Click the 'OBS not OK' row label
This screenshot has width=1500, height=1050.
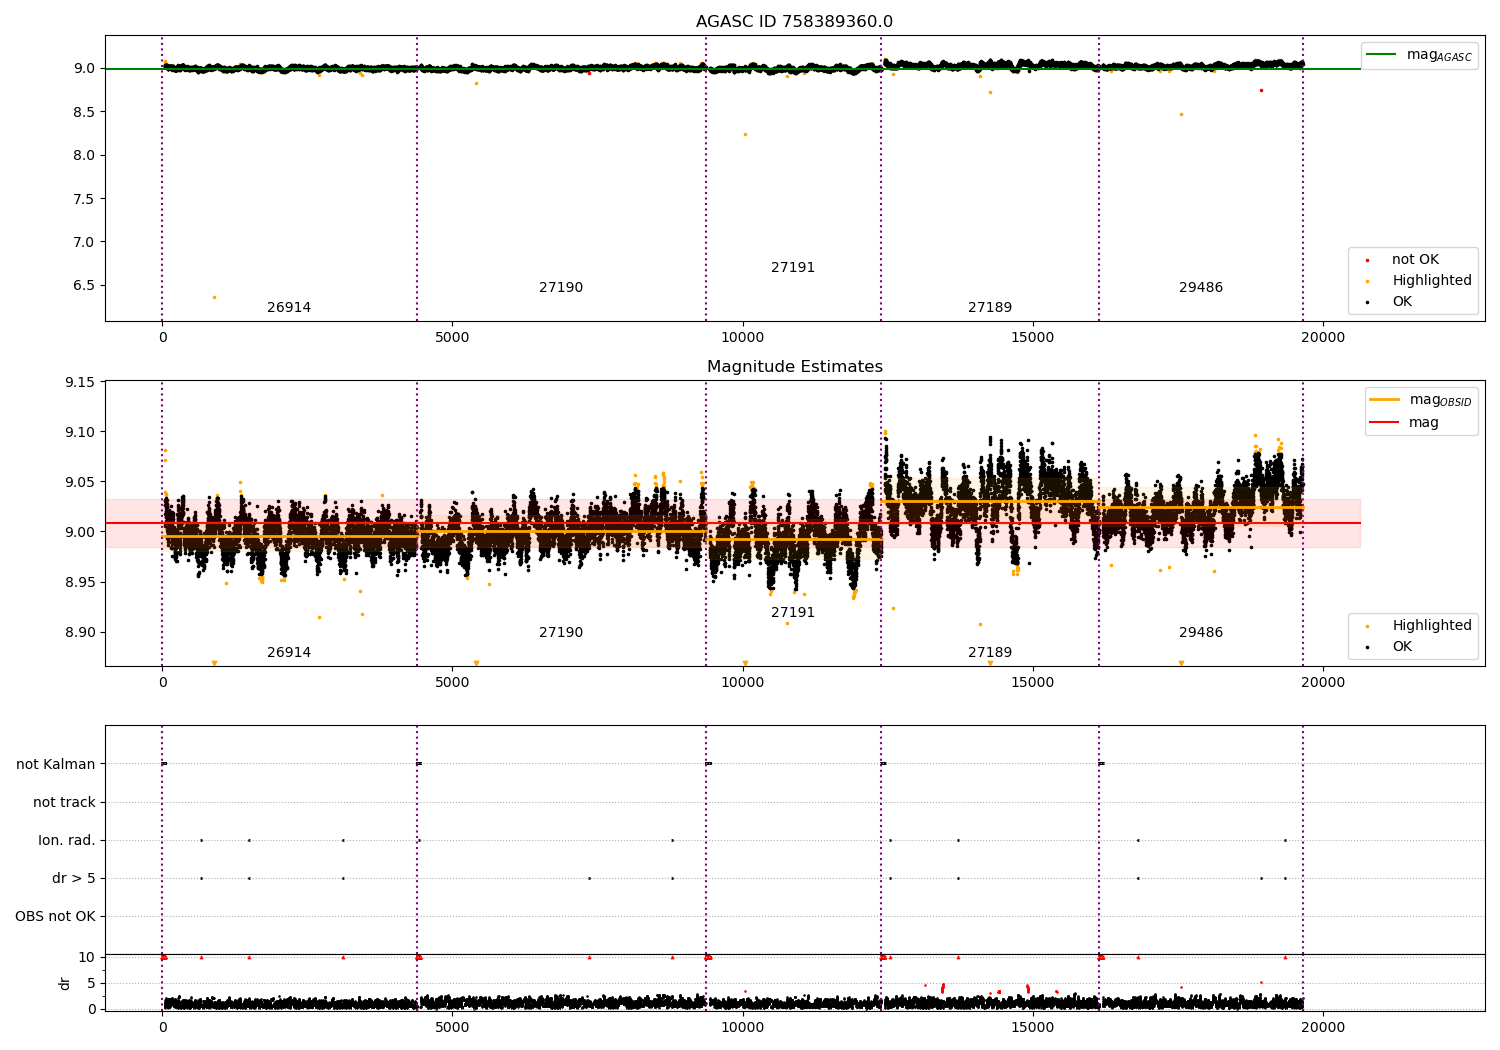[55, 917]
